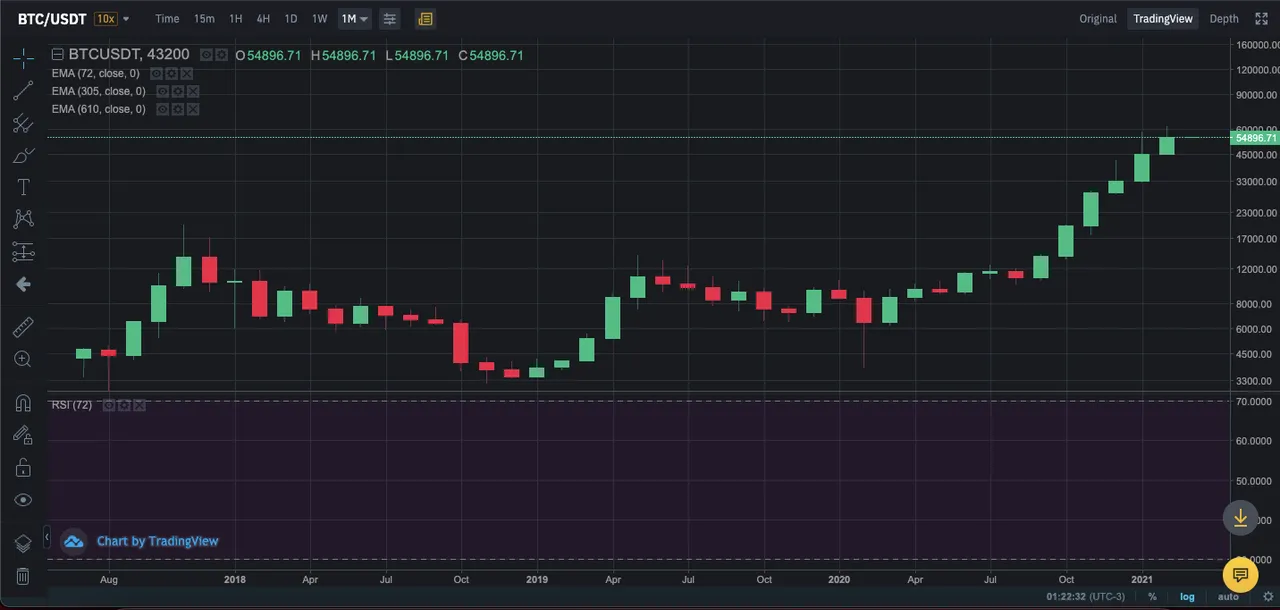Toggle magnet mode in drawing sidebar
Image resolution: width=1280 pixels, height=610 pixels.
click(23, 403)
